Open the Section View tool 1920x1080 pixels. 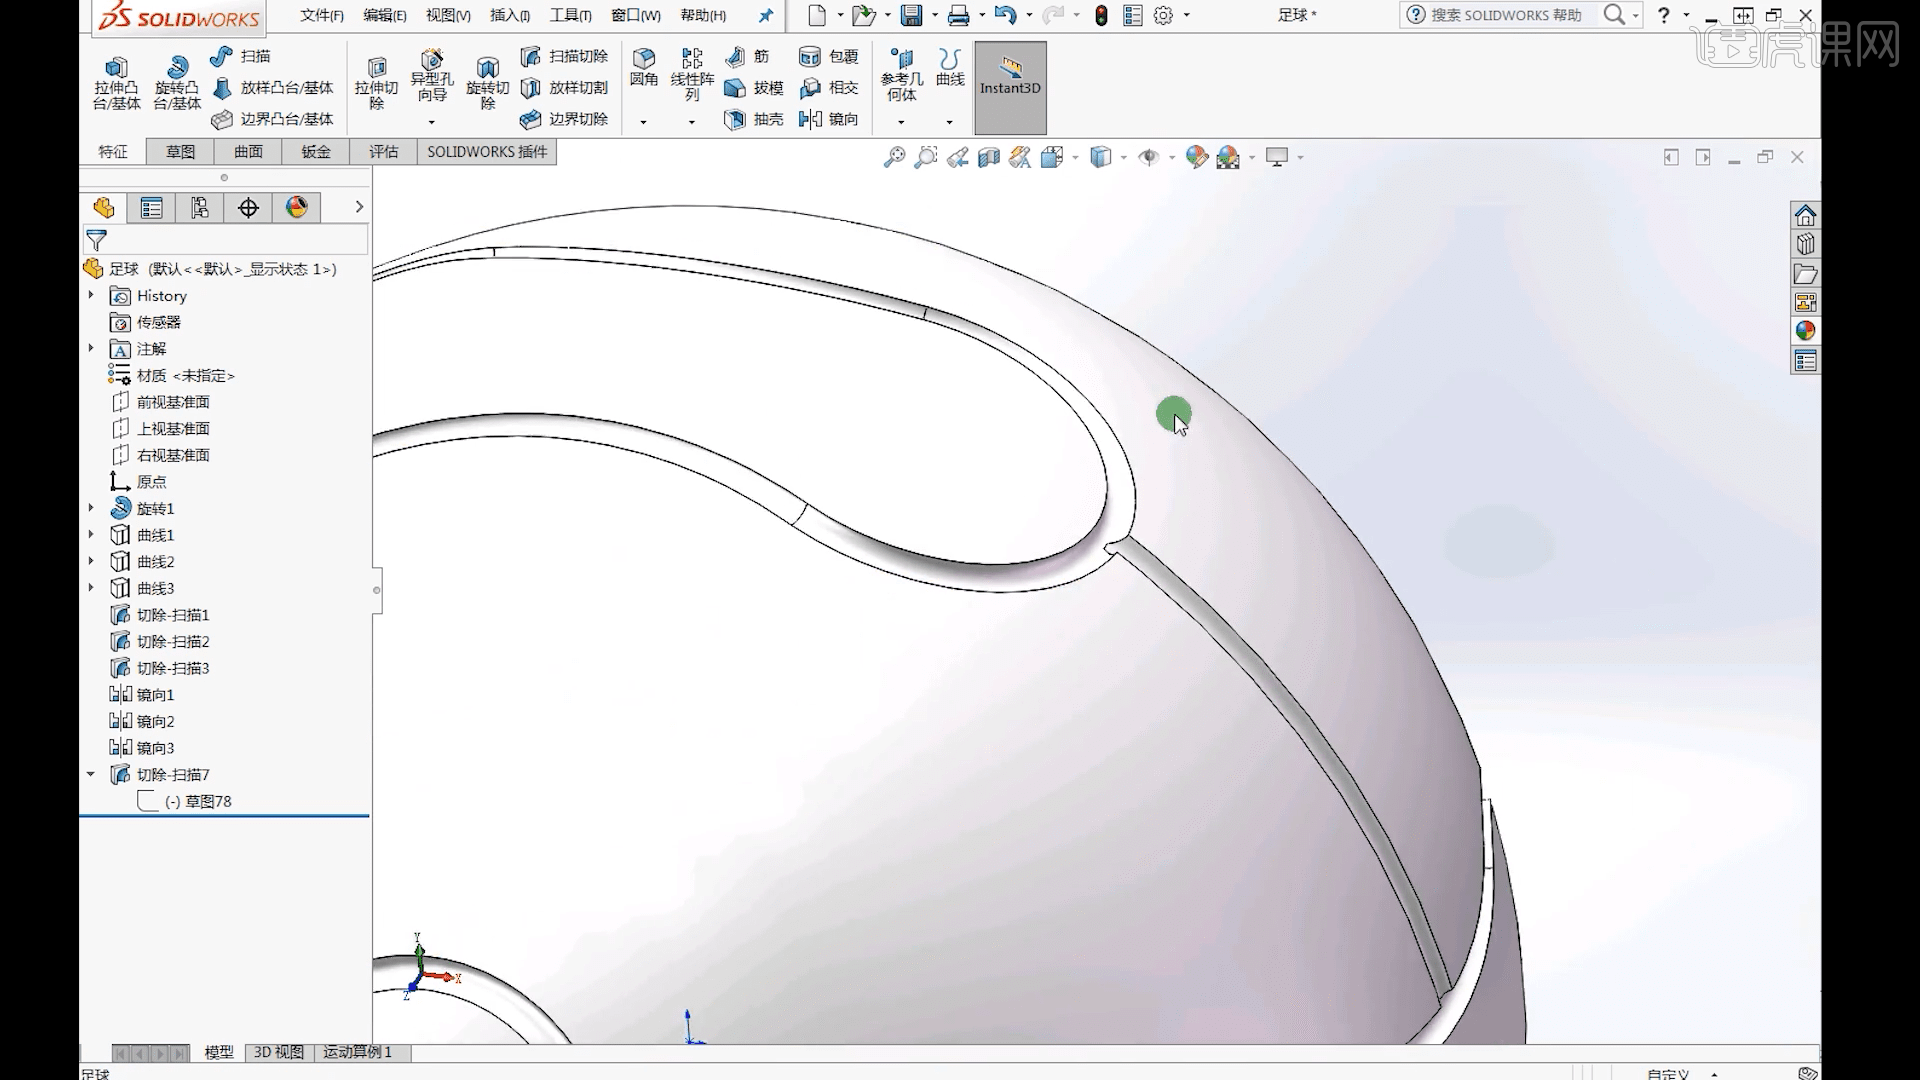(x=989, y=157)
